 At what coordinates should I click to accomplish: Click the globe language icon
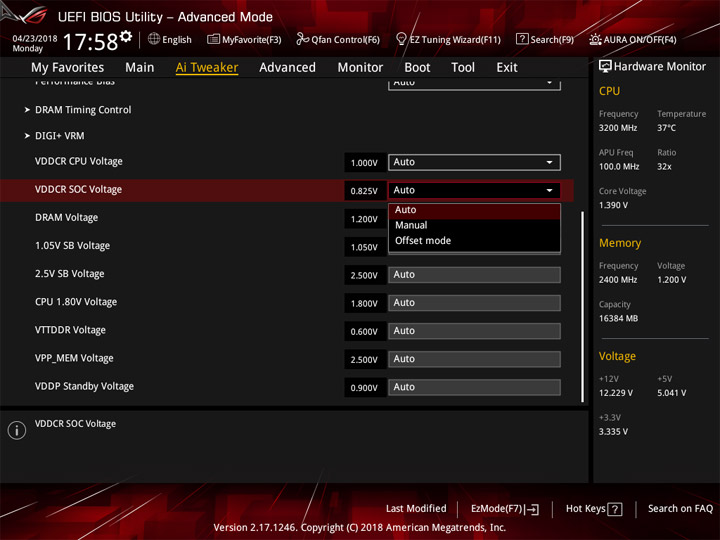tap(154, 39)
